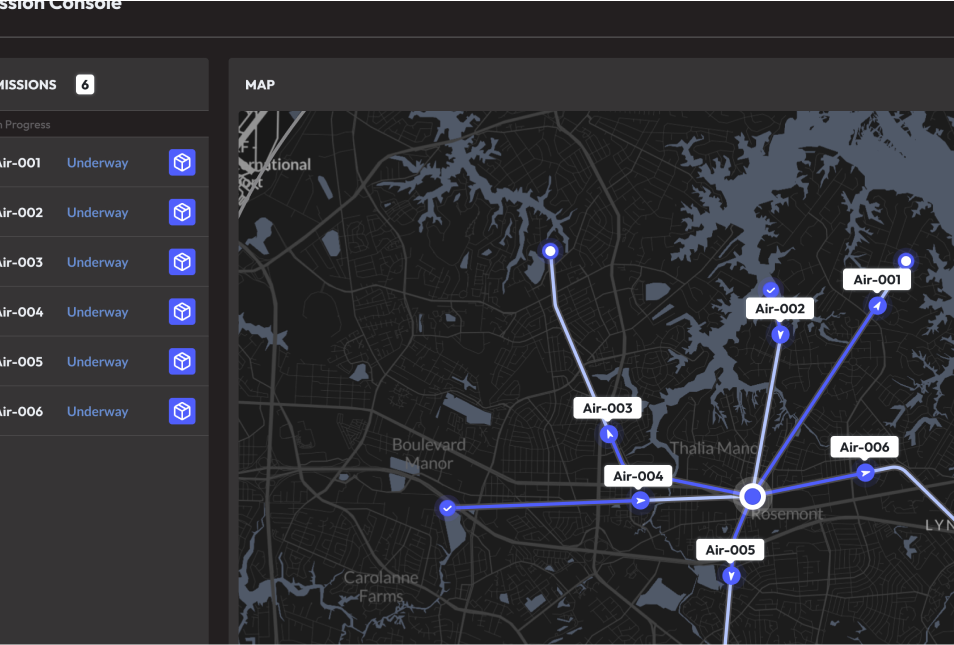This screenshot has width=954, height=645.
Task: Select the central hub marker near Rosemont
Action: coord(753,496)
